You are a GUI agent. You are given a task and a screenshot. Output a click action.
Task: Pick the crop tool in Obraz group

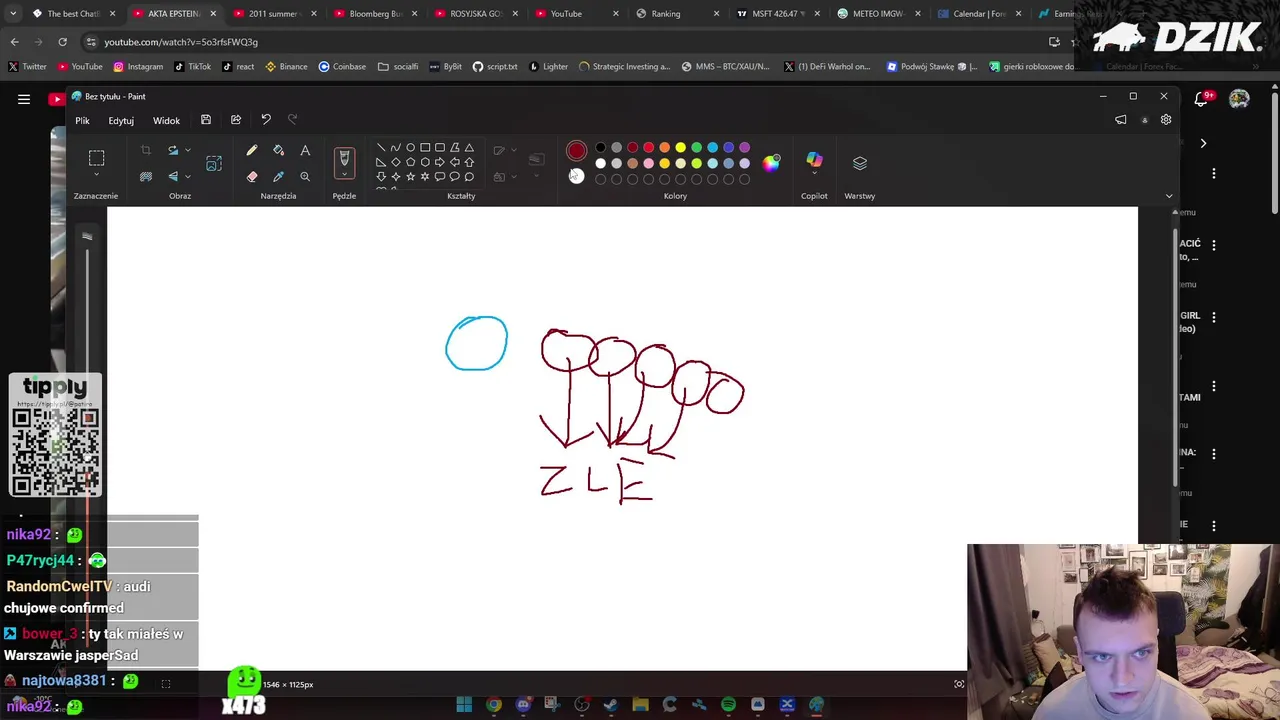click(146, 150)
